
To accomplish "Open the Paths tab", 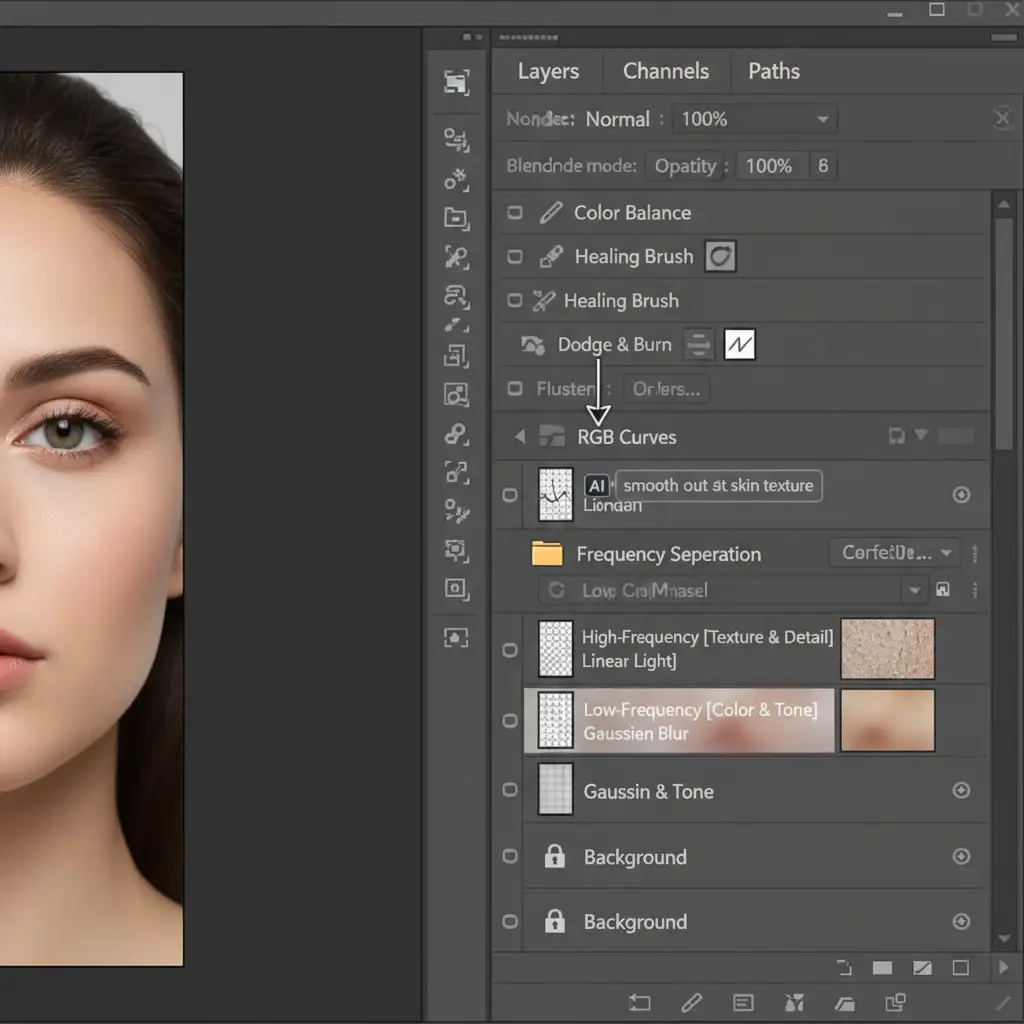I will click(x=773, y=71).
